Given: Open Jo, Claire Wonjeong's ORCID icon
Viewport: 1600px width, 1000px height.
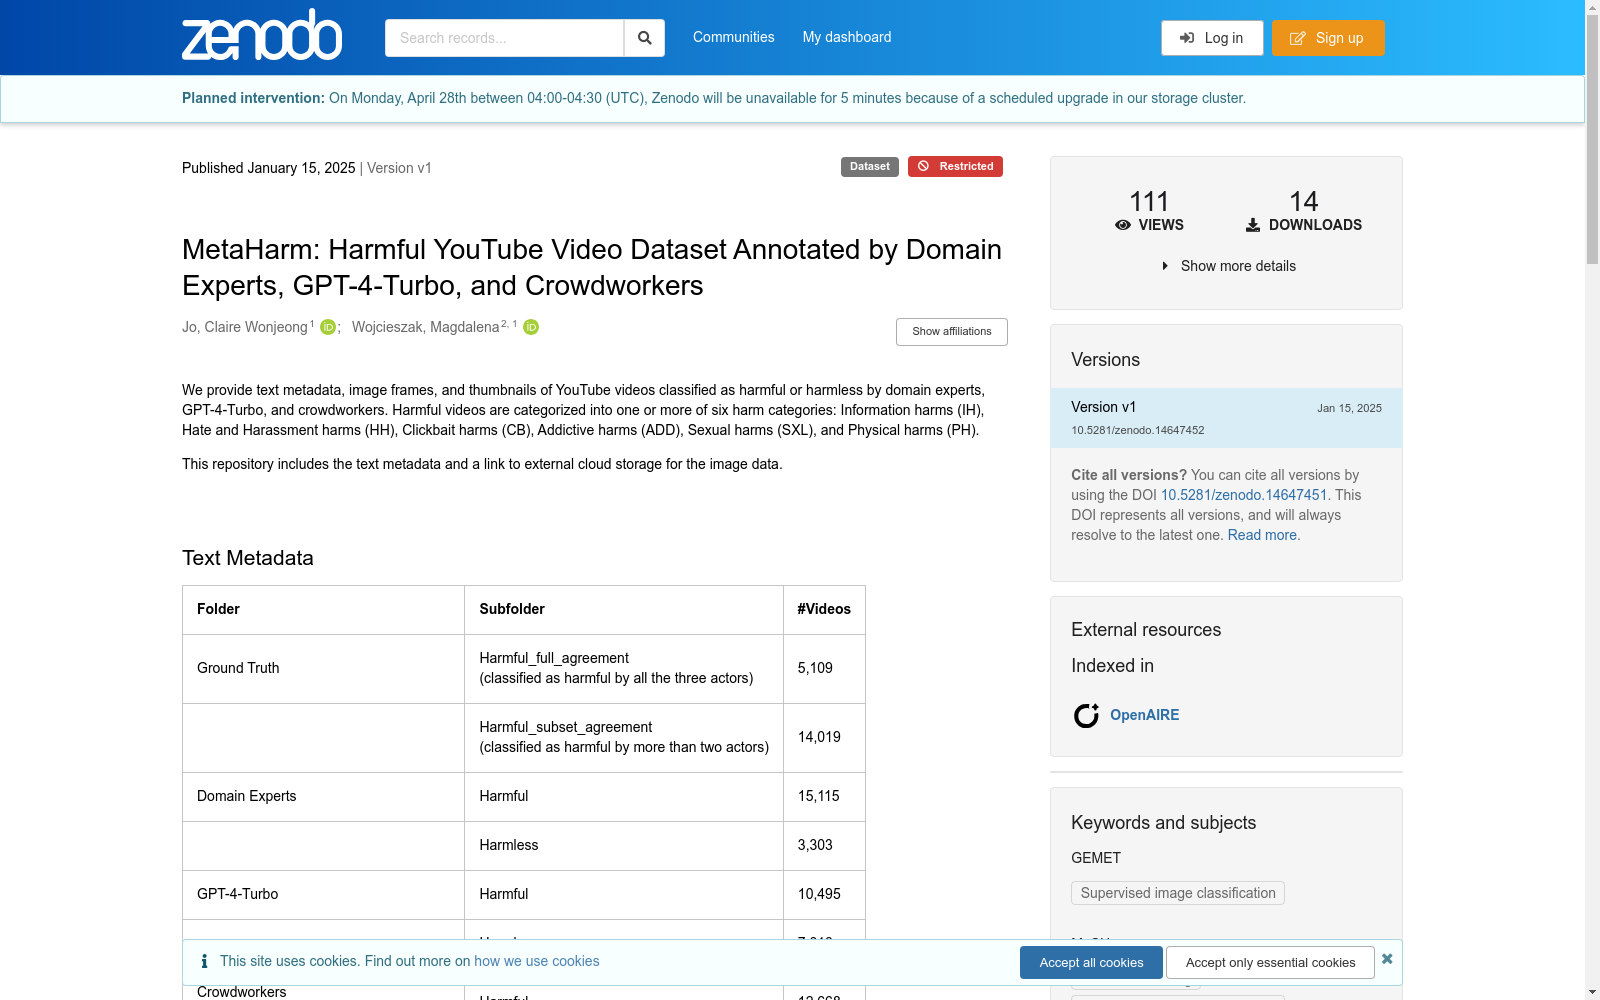Looking at the screenshot, I should click(x=328, y=327).
